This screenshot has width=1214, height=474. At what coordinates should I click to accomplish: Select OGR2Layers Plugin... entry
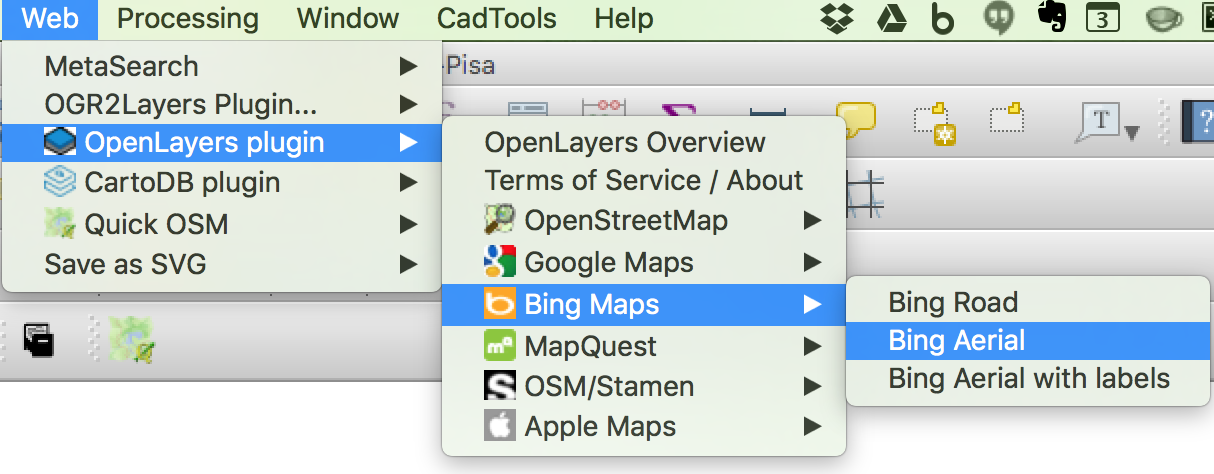(222, 104)
